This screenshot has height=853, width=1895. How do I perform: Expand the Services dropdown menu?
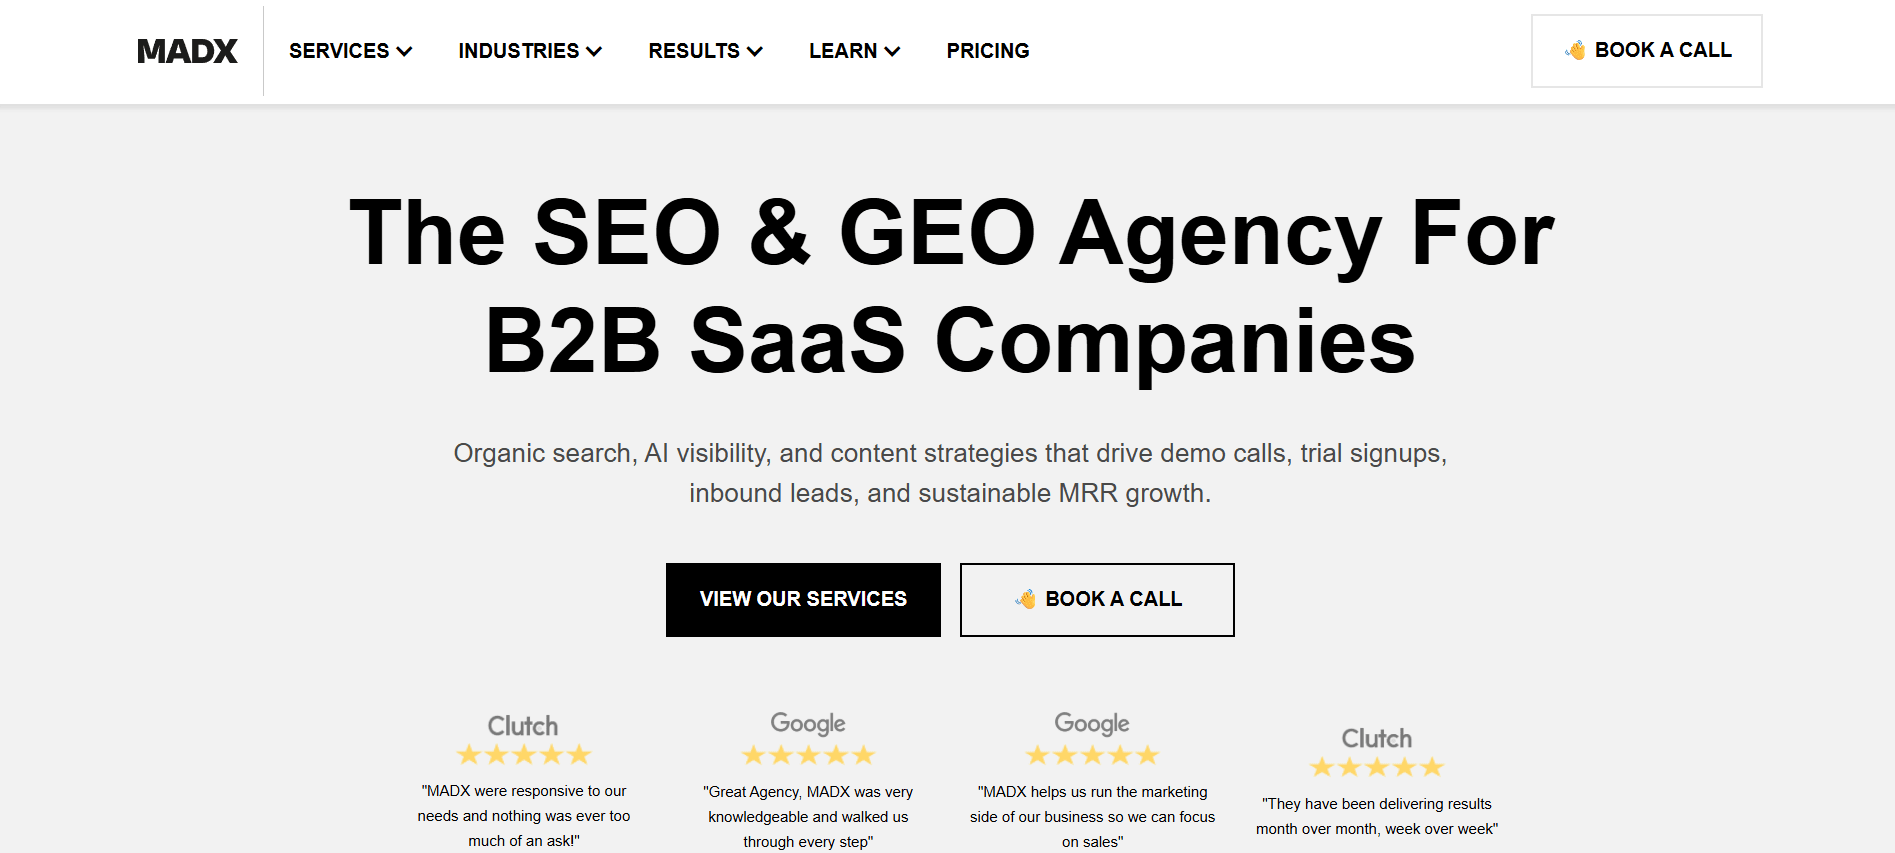tap(350, 51)
